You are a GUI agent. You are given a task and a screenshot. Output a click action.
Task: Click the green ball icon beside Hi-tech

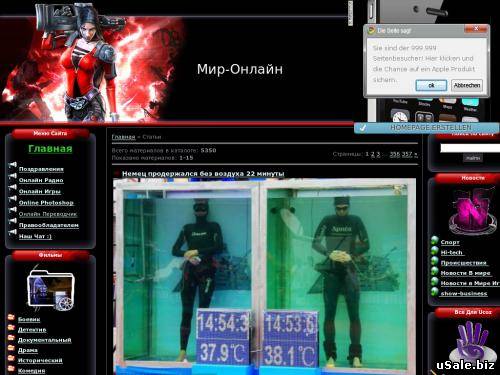434,251
